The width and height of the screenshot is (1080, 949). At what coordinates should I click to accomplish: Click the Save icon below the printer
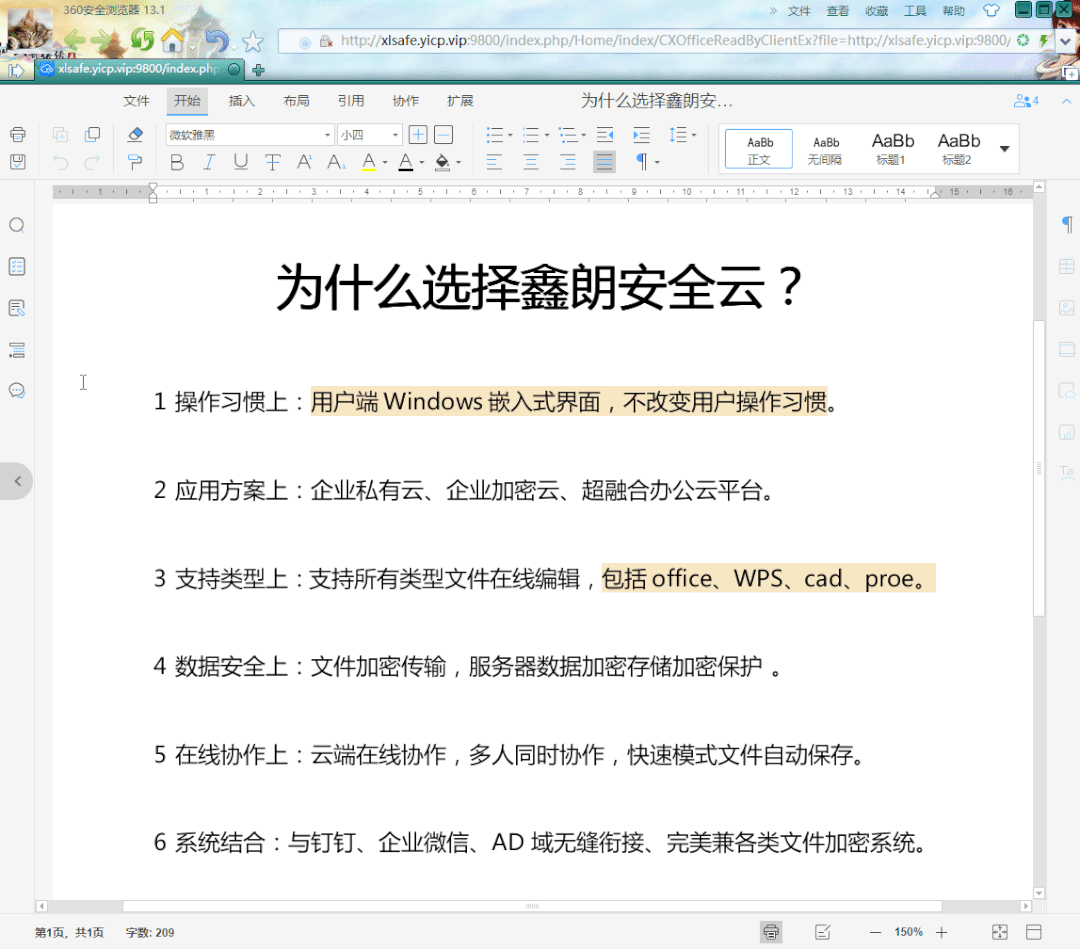tap(17, 163)
